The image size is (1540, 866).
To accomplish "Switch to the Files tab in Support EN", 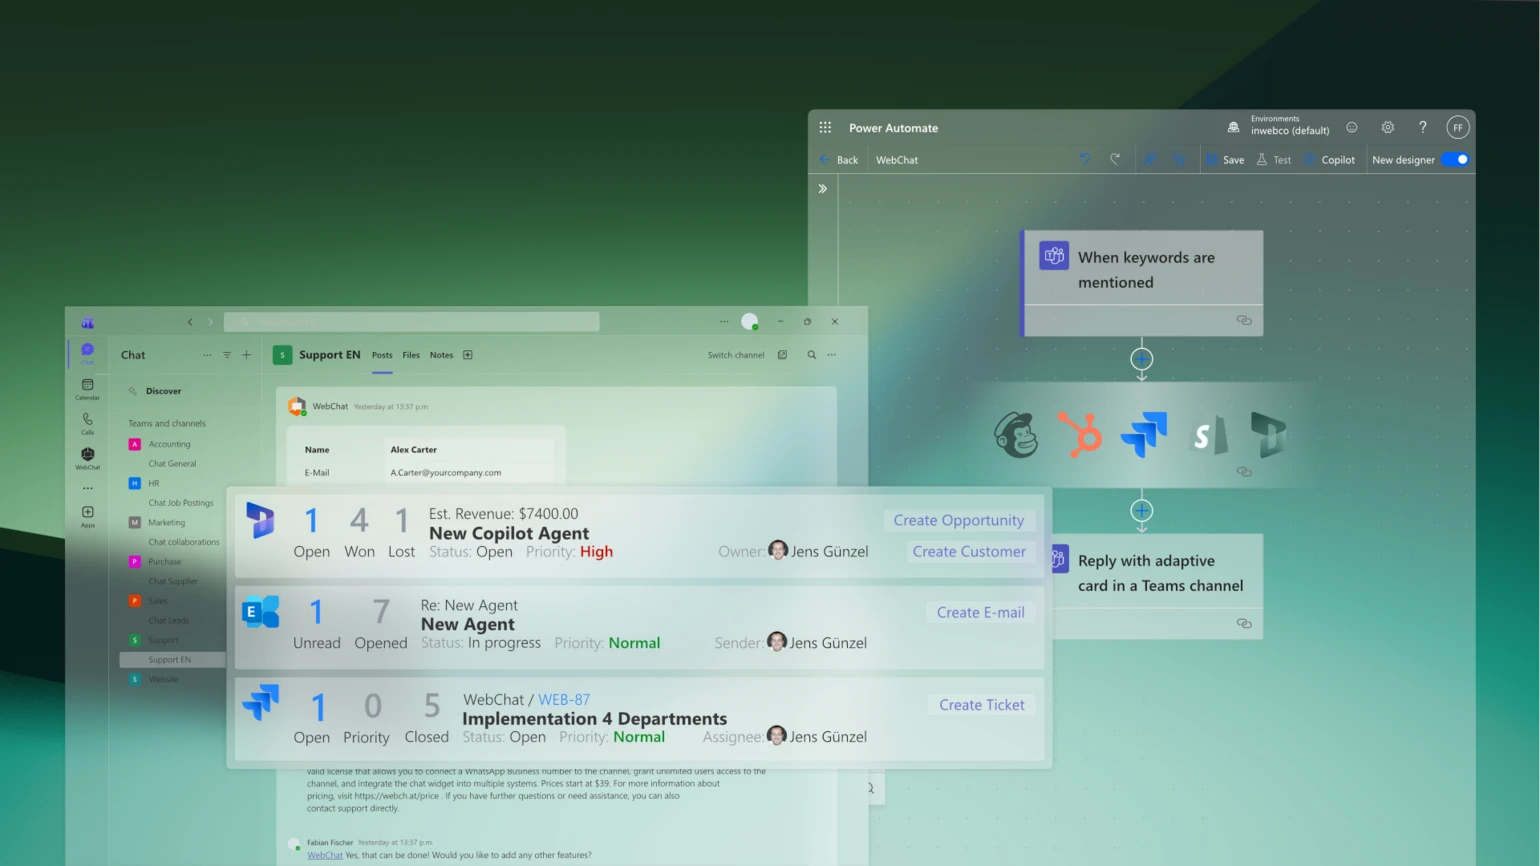I will (411, 355).
